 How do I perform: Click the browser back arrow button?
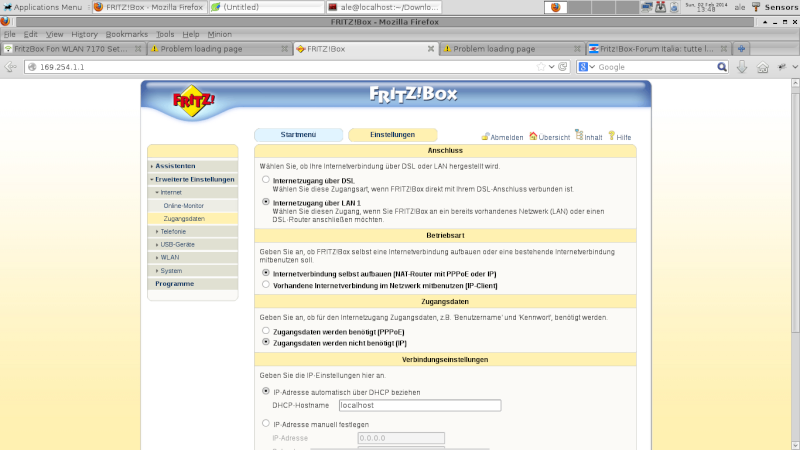(x=10, y=67)
